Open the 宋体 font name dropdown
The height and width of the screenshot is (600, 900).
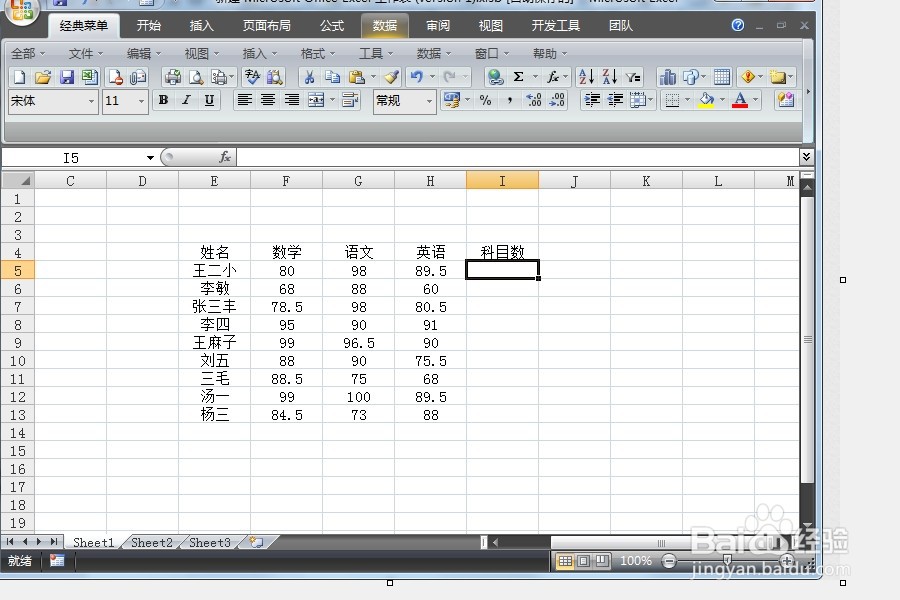92,100
